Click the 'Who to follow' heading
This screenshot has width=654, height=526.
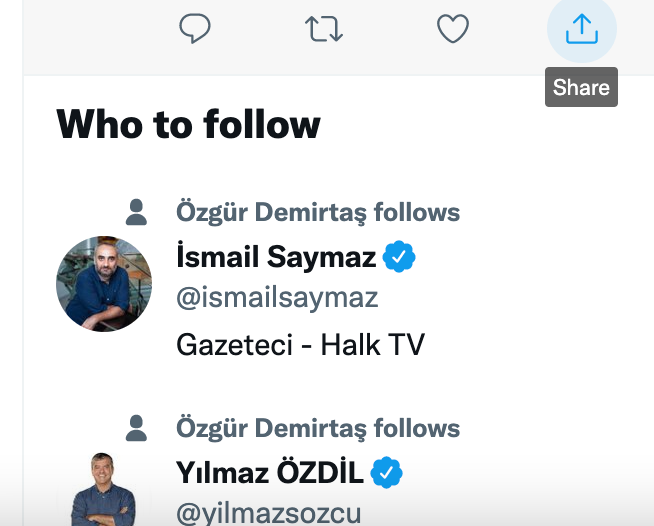[188, 125]
